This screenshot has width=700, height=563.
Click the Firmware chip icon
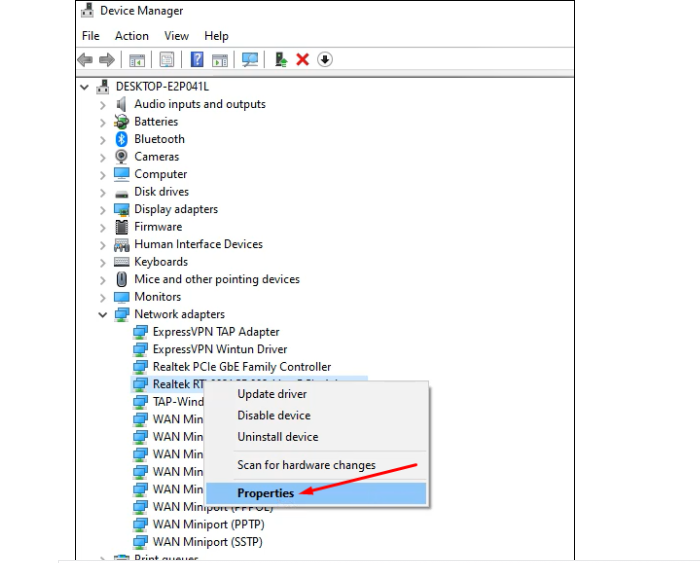pyautogui.click(x=121, y=227)
